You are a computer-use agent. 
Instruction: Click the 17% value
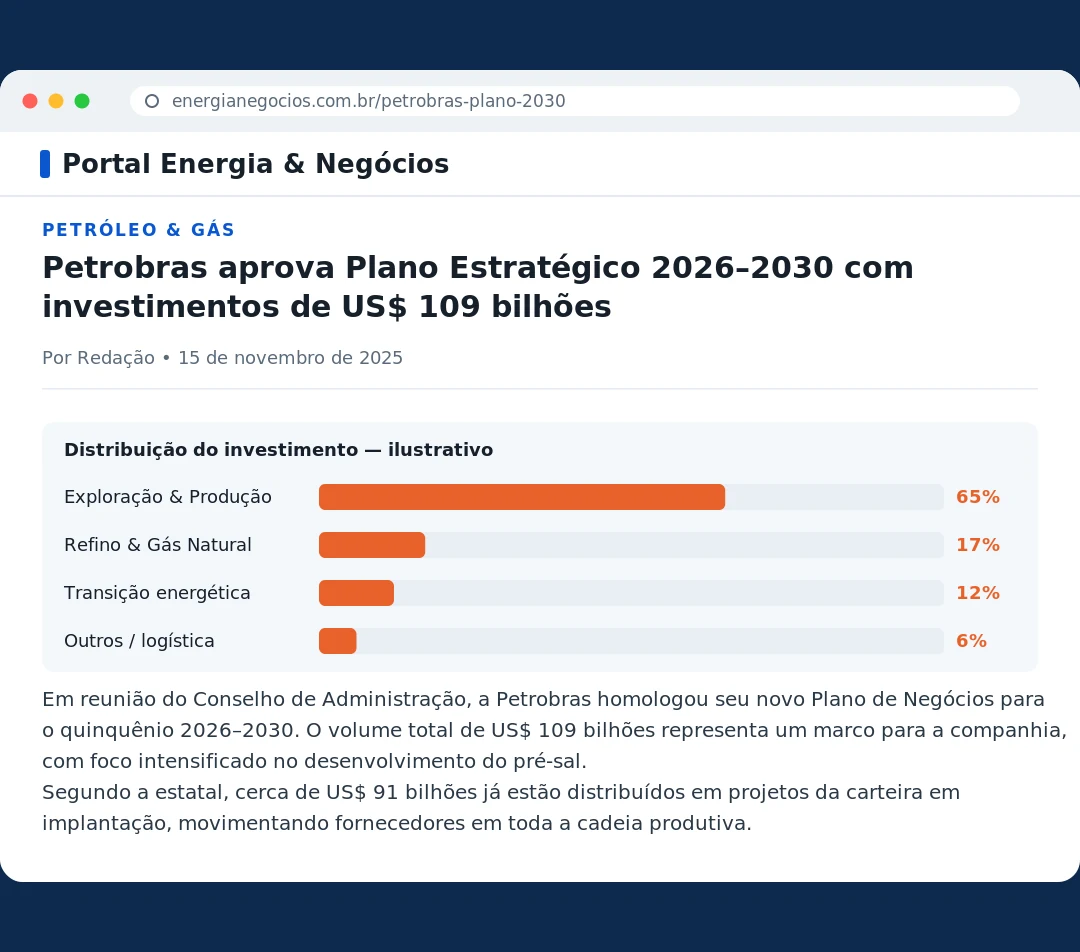click(x=977, y=545)
